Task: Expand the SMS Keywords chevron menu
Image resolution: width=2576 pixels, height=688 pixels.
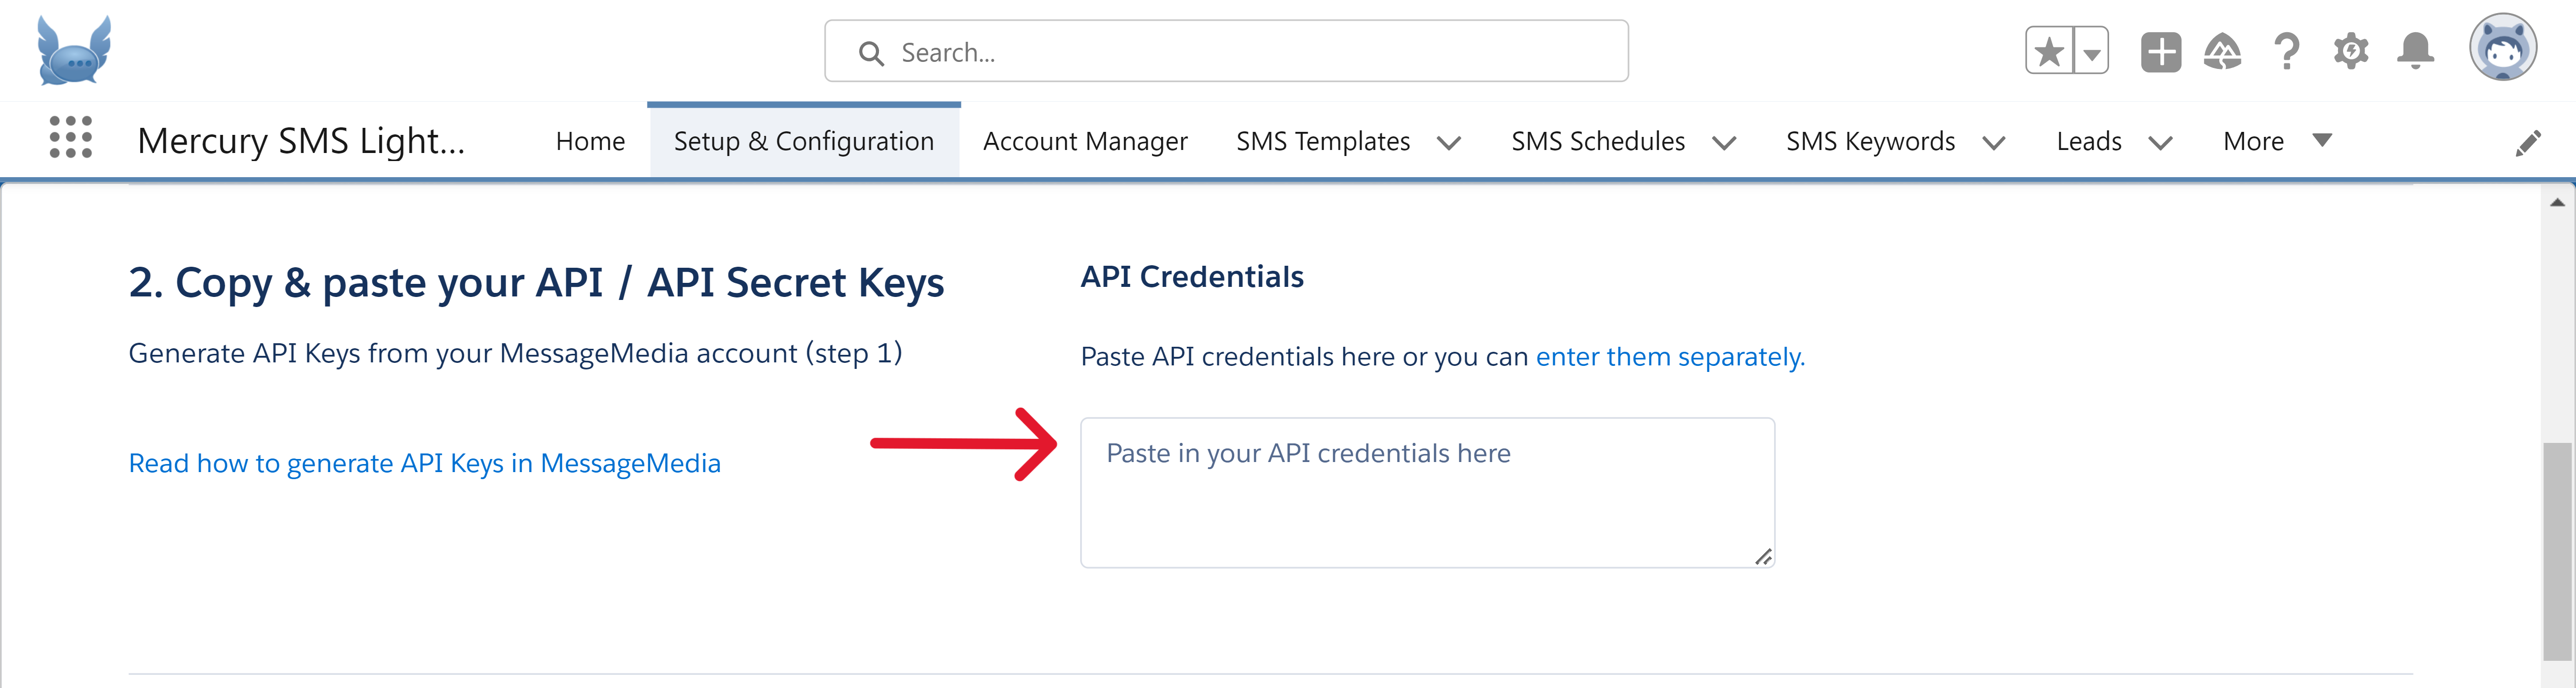Action: pyautogui.click(x=1994, y=143)
